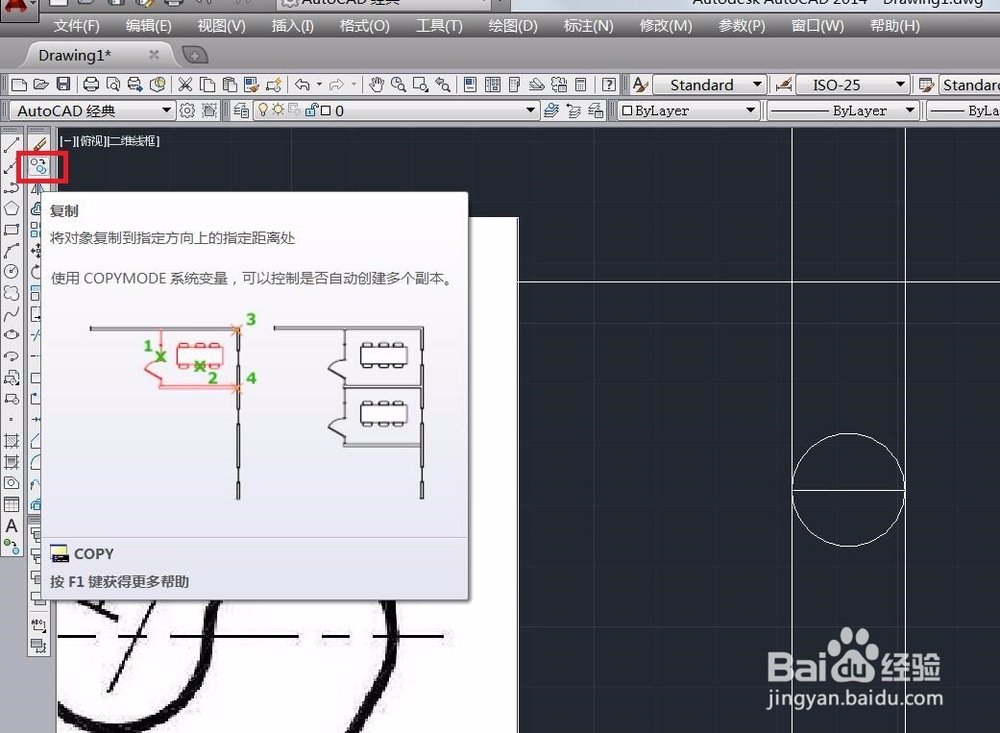Screen dimensions: 1000x733
Task: Select the Line drawing tool
Action: [x=11, y=145]
